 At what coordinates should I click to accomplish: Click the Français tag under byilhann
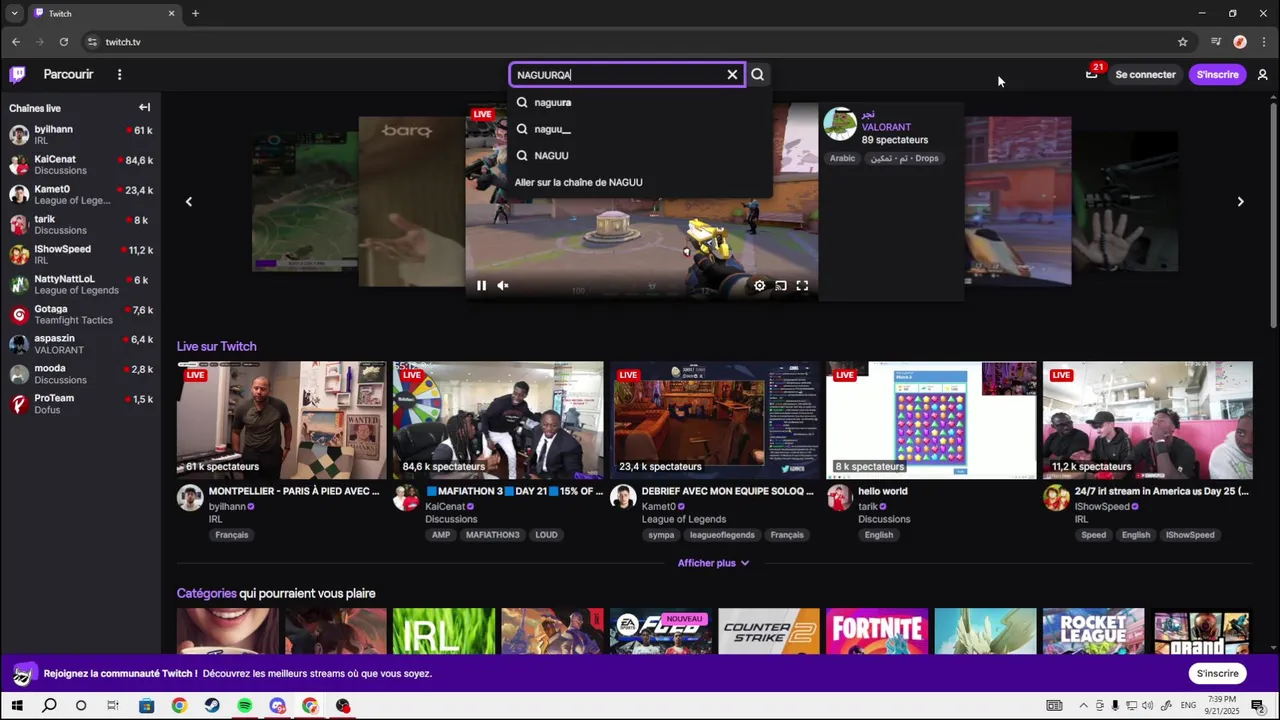(x=231, y=535)
